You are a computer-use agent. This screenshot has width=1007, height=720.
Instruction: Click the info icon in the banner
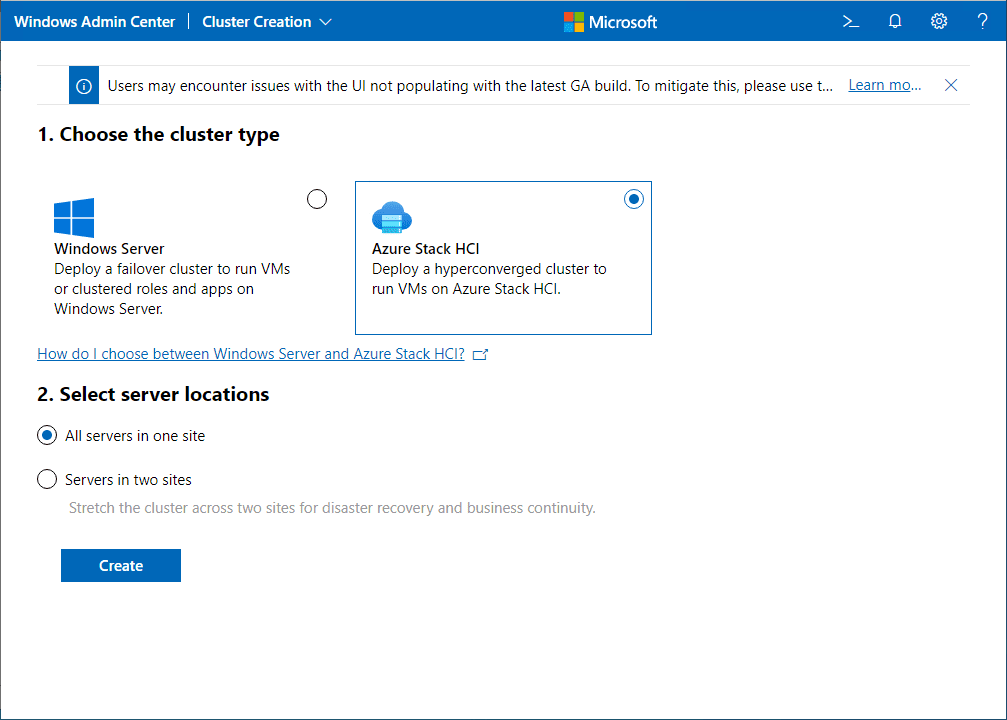pos(84,85)
